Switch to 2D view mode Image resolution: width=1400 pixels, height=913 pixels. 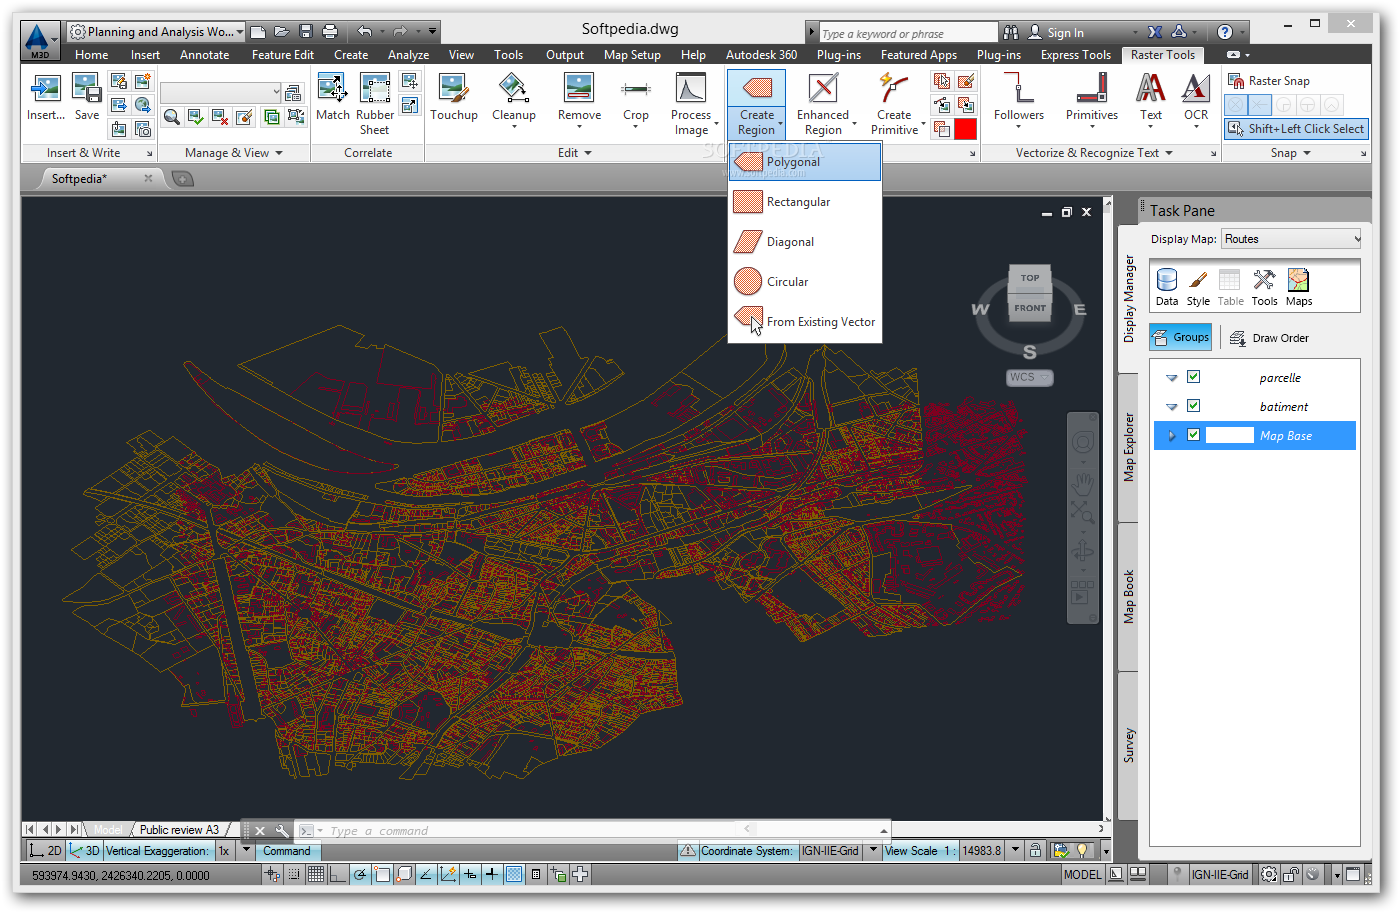[45, 851]
